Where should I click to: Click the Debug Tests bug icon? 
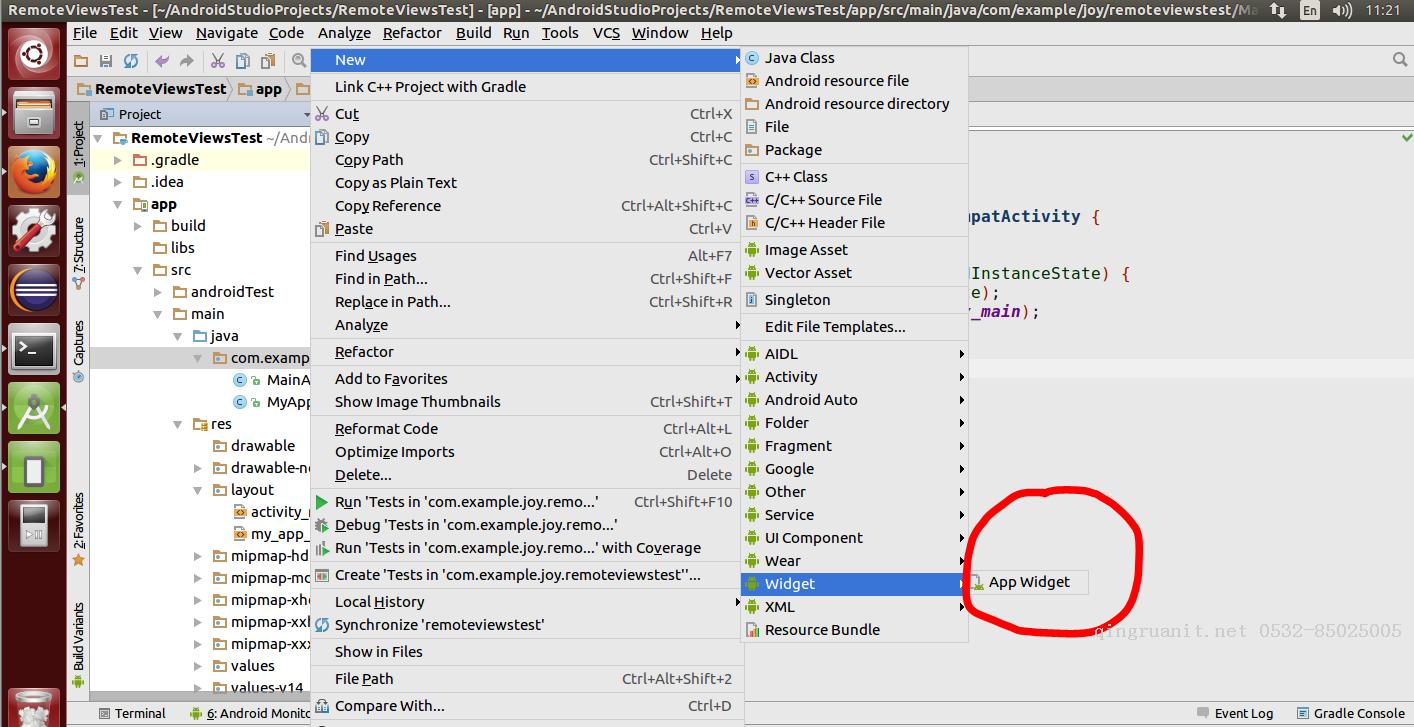tap(322, 525)
